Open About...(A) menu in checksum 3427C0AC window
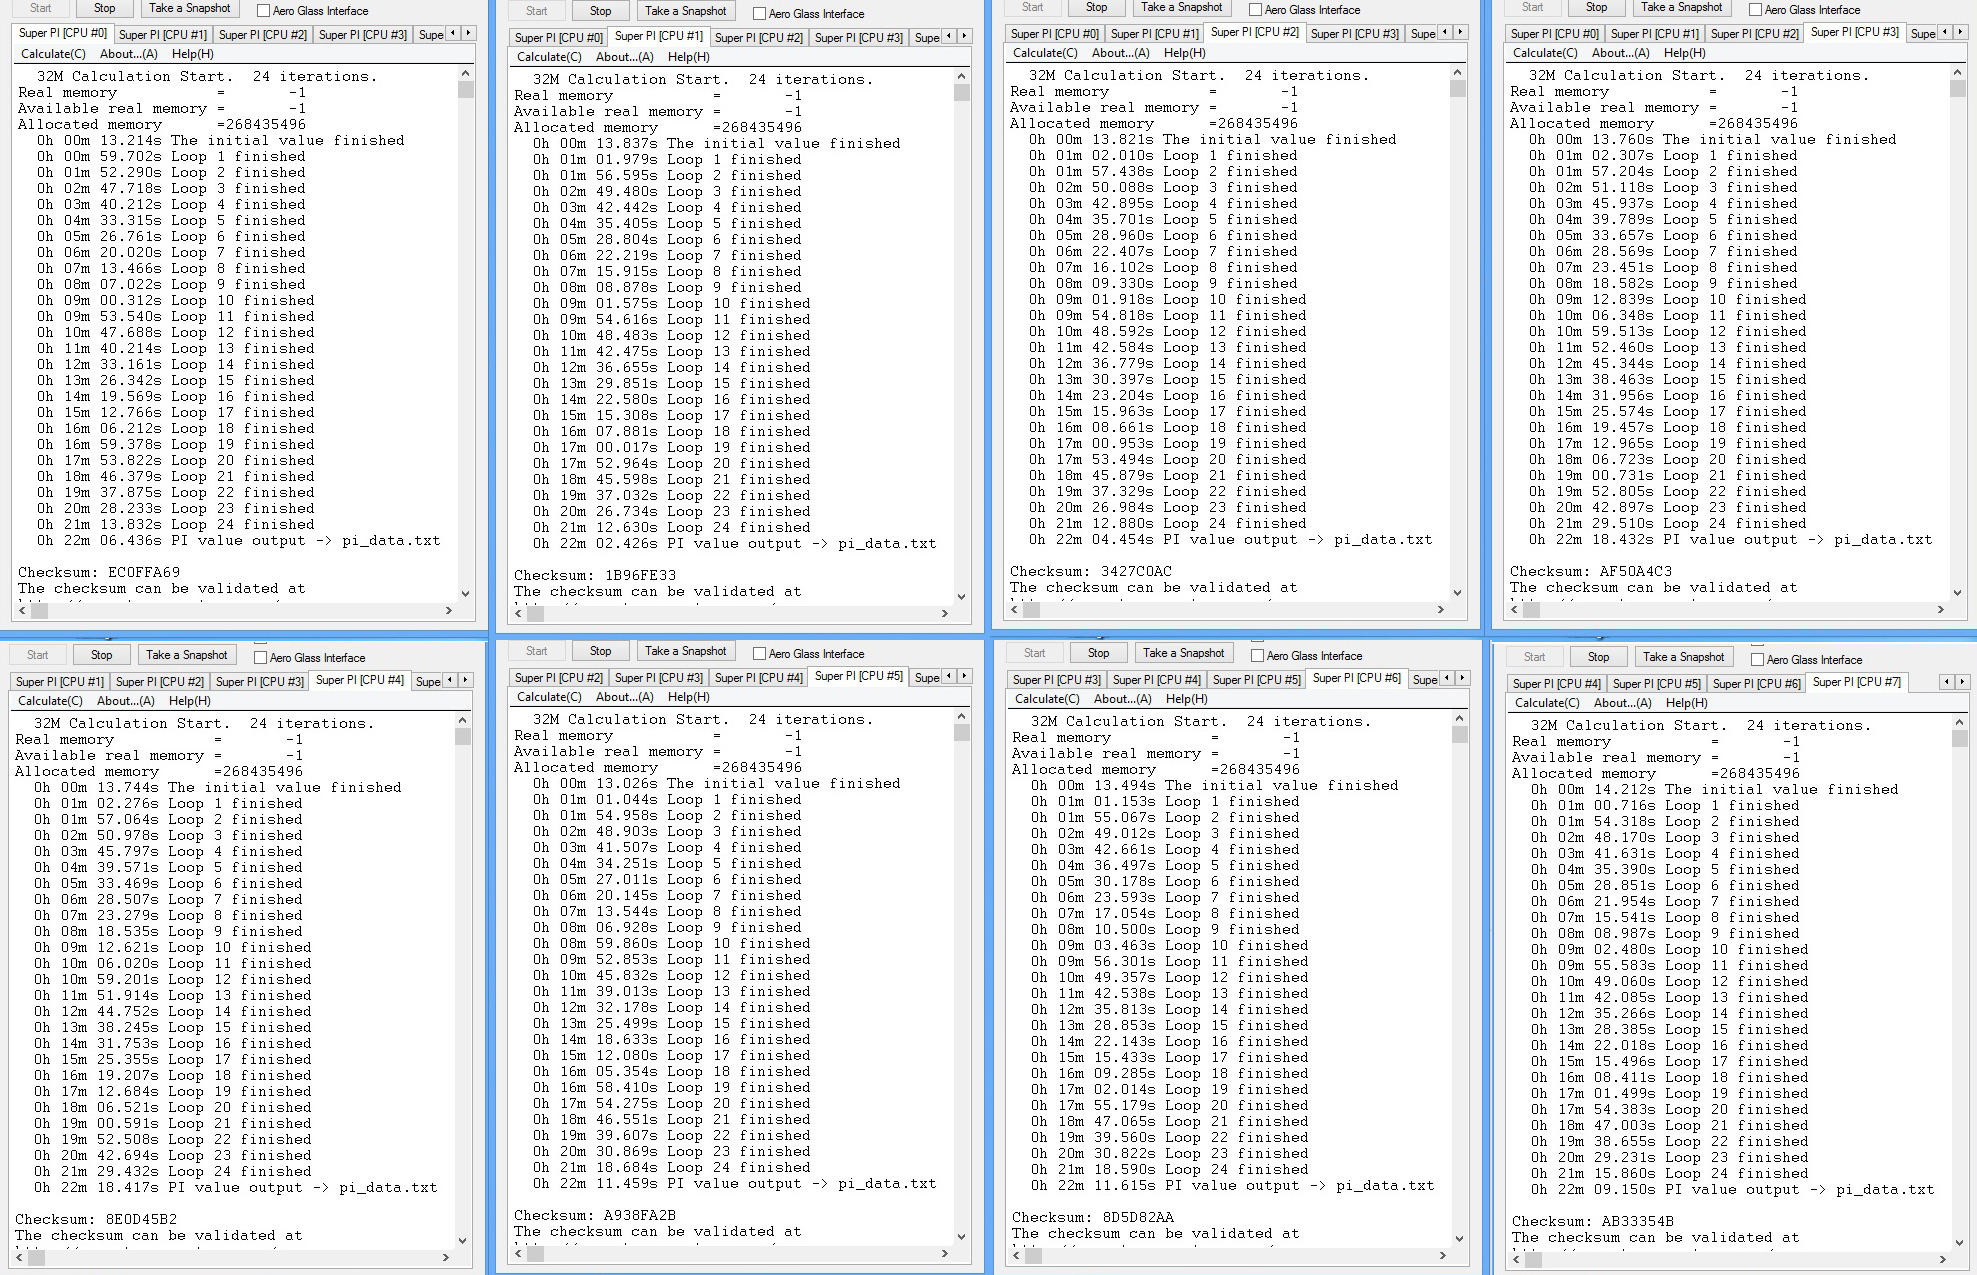 [x=1120, y=53]
